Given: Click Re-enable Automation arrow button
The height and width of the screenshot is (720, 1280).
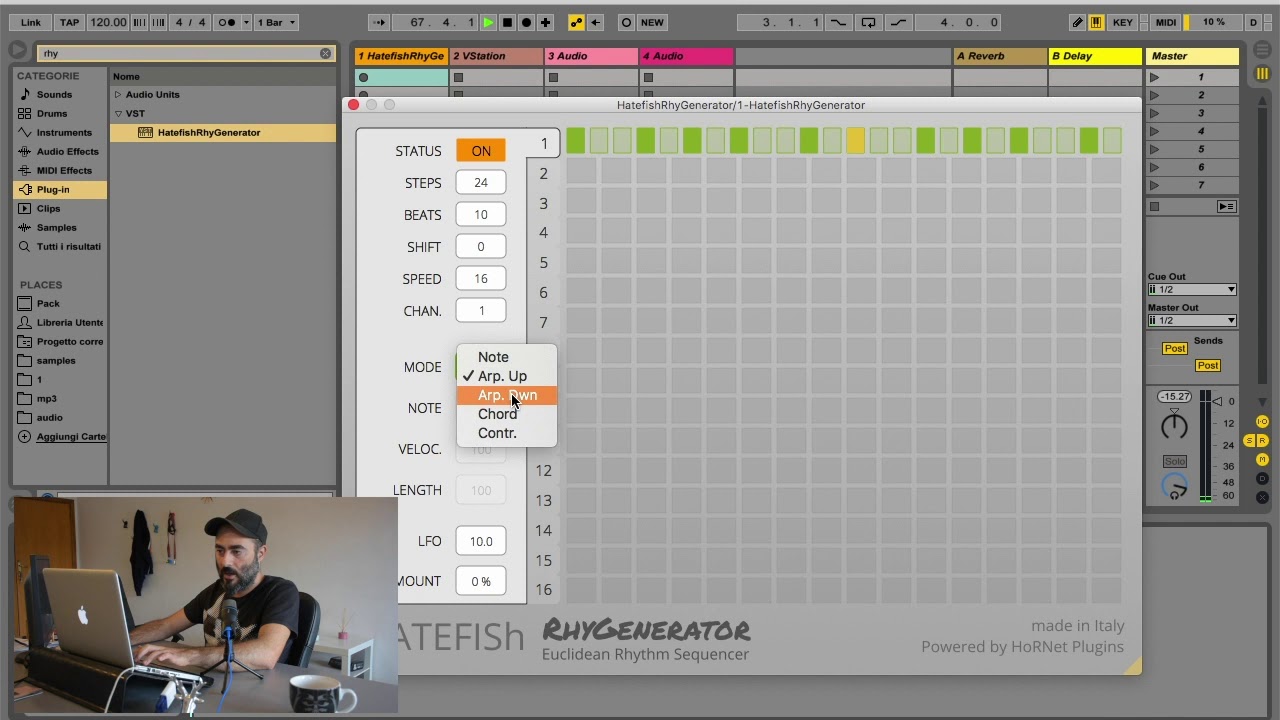Looking at the screenshot, I should (595, 22).
